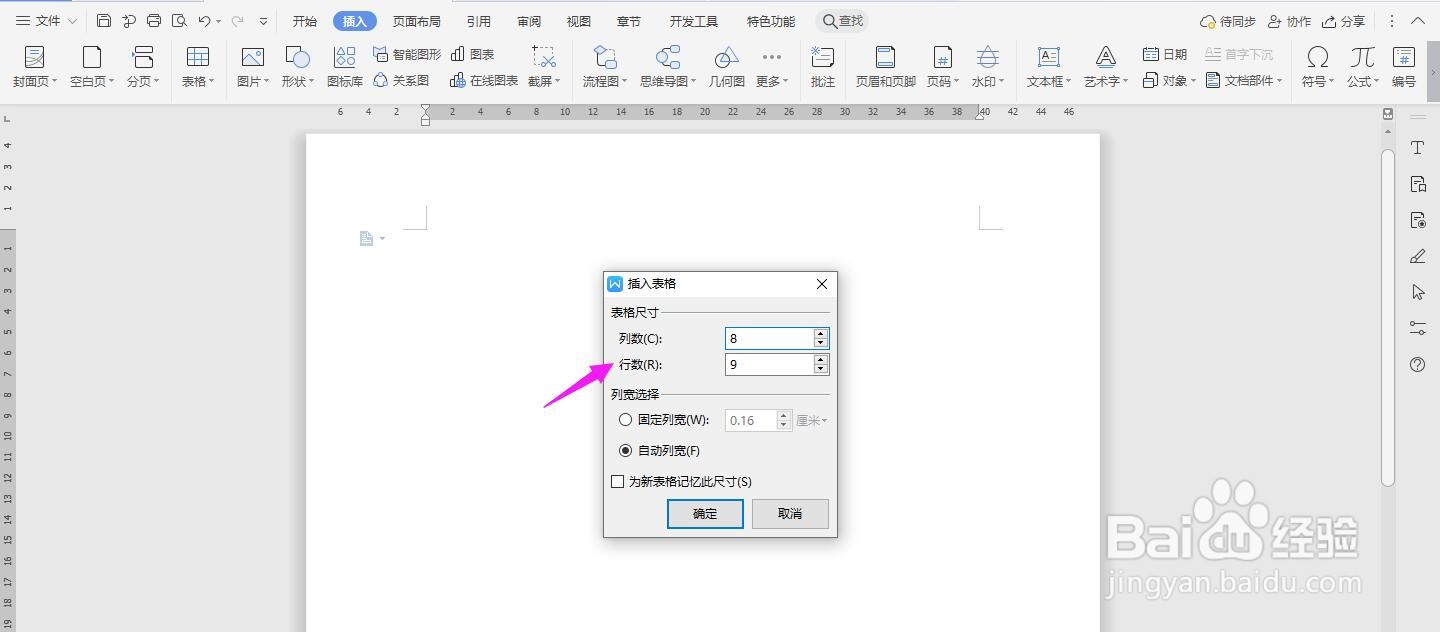Open the 图片 picture insert tool
1440x632 pixels.
[249, 67]
